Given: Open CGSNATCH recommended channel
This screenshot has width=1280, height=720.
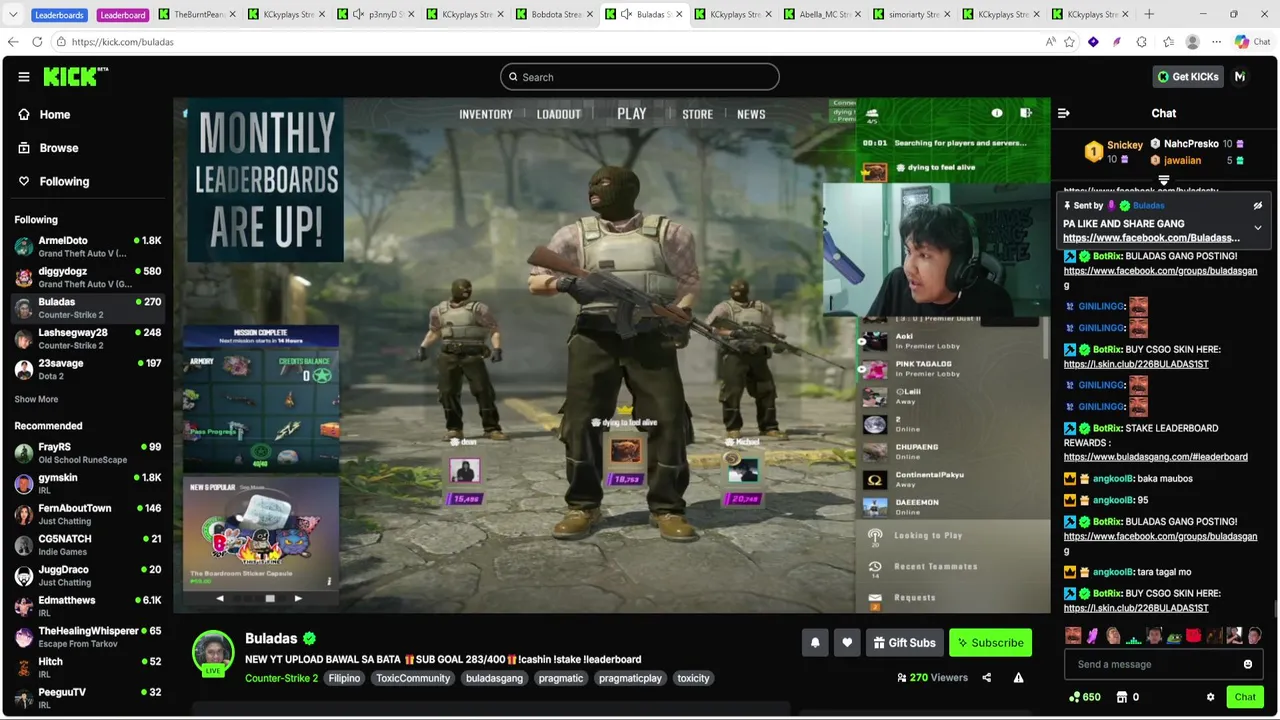Looking at the screenshot, I should (88, 545).
